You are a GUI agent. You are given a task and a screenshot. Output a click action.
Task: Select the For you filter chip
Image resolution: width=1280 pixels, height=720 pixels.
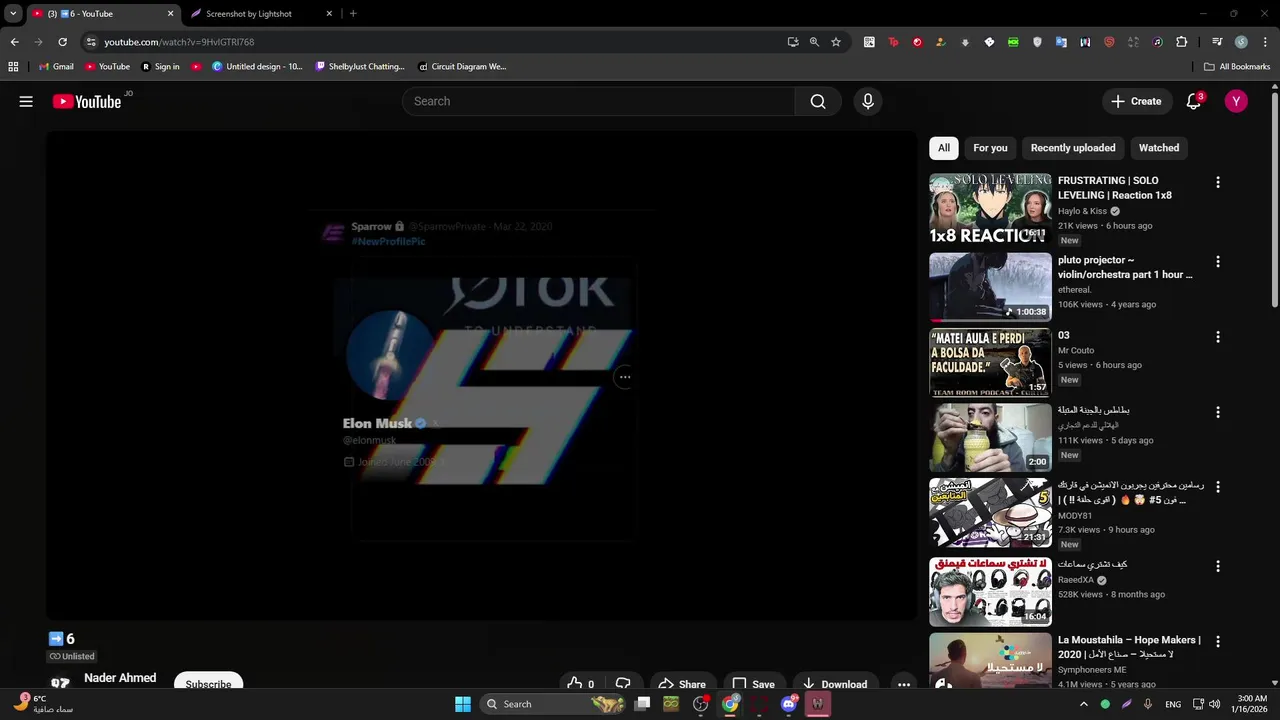coord(990,148)
